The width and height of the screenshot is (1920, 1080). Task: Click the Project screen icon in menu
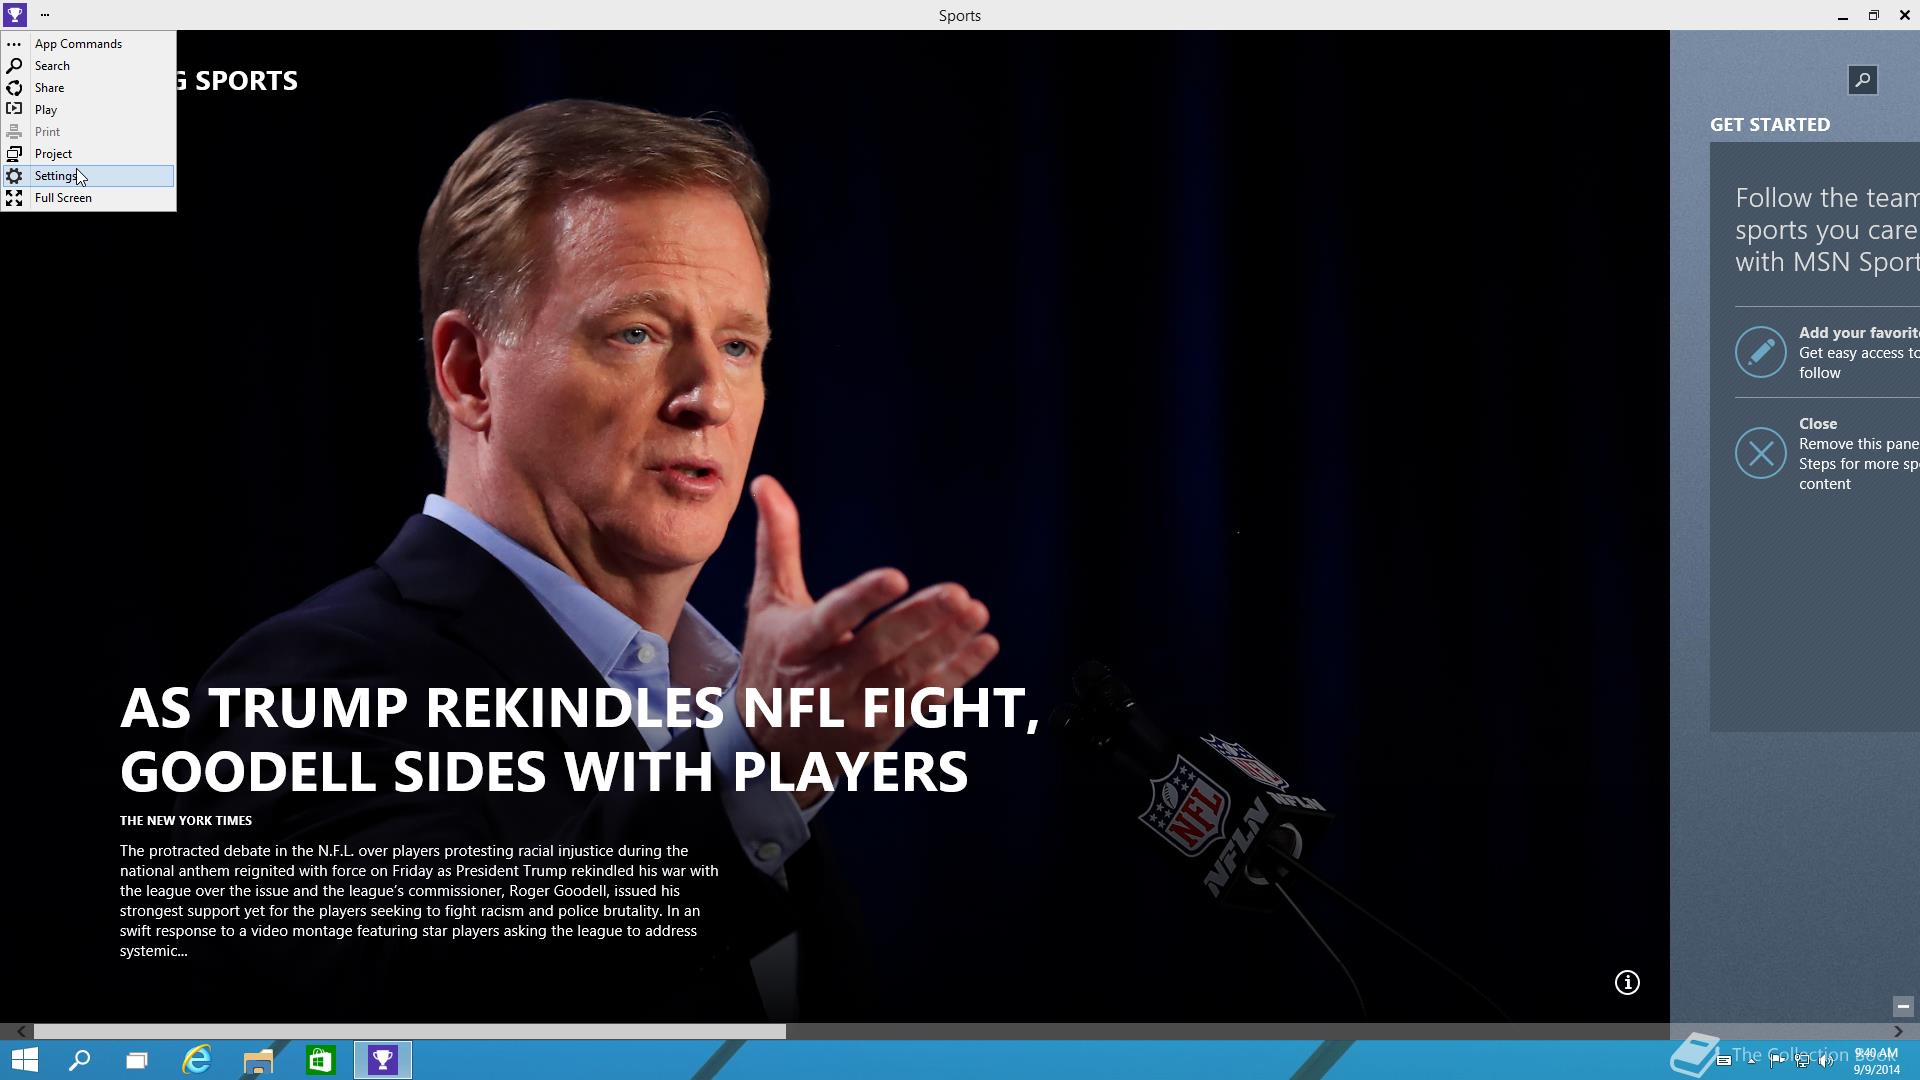coord(14,154)
